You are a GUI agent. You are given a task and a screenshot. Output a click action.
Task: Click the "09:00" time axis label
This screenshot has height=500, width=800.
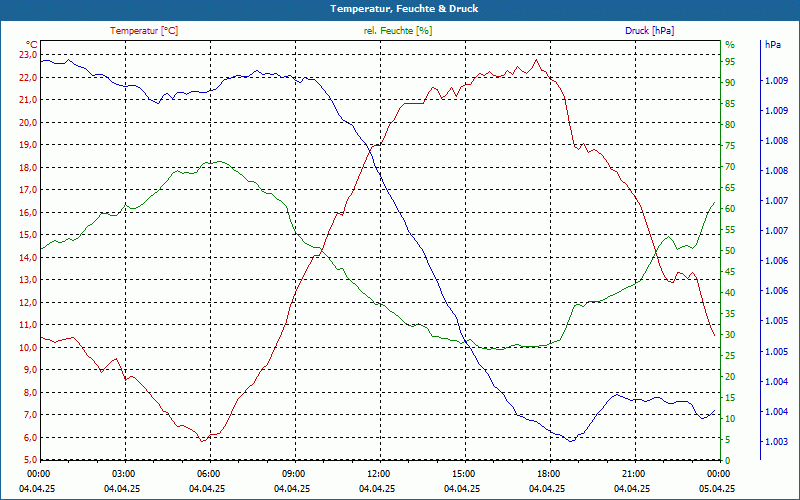[293, 474]
